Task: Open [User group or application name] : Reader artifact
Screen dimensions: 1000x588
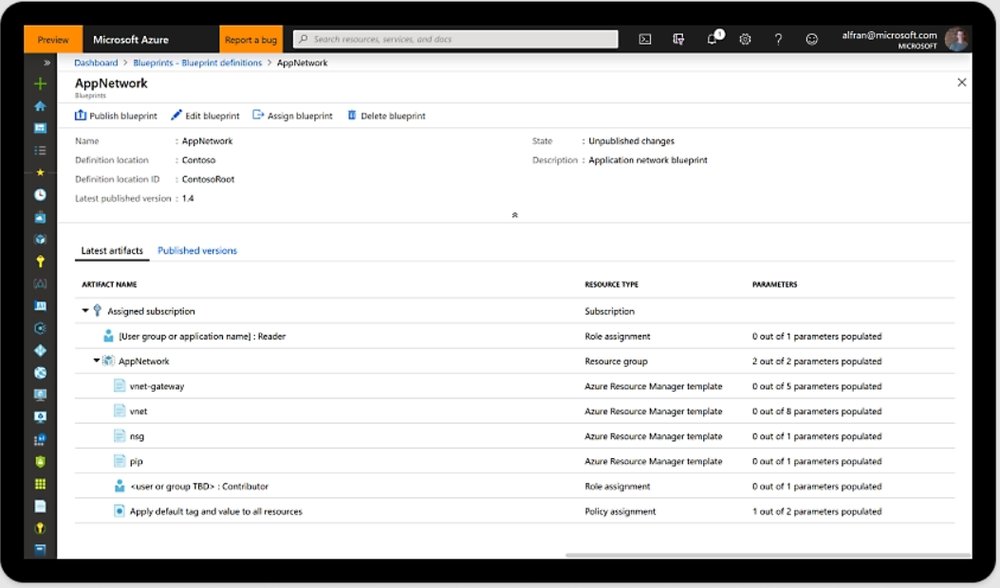Action: [x=202, y=336]
